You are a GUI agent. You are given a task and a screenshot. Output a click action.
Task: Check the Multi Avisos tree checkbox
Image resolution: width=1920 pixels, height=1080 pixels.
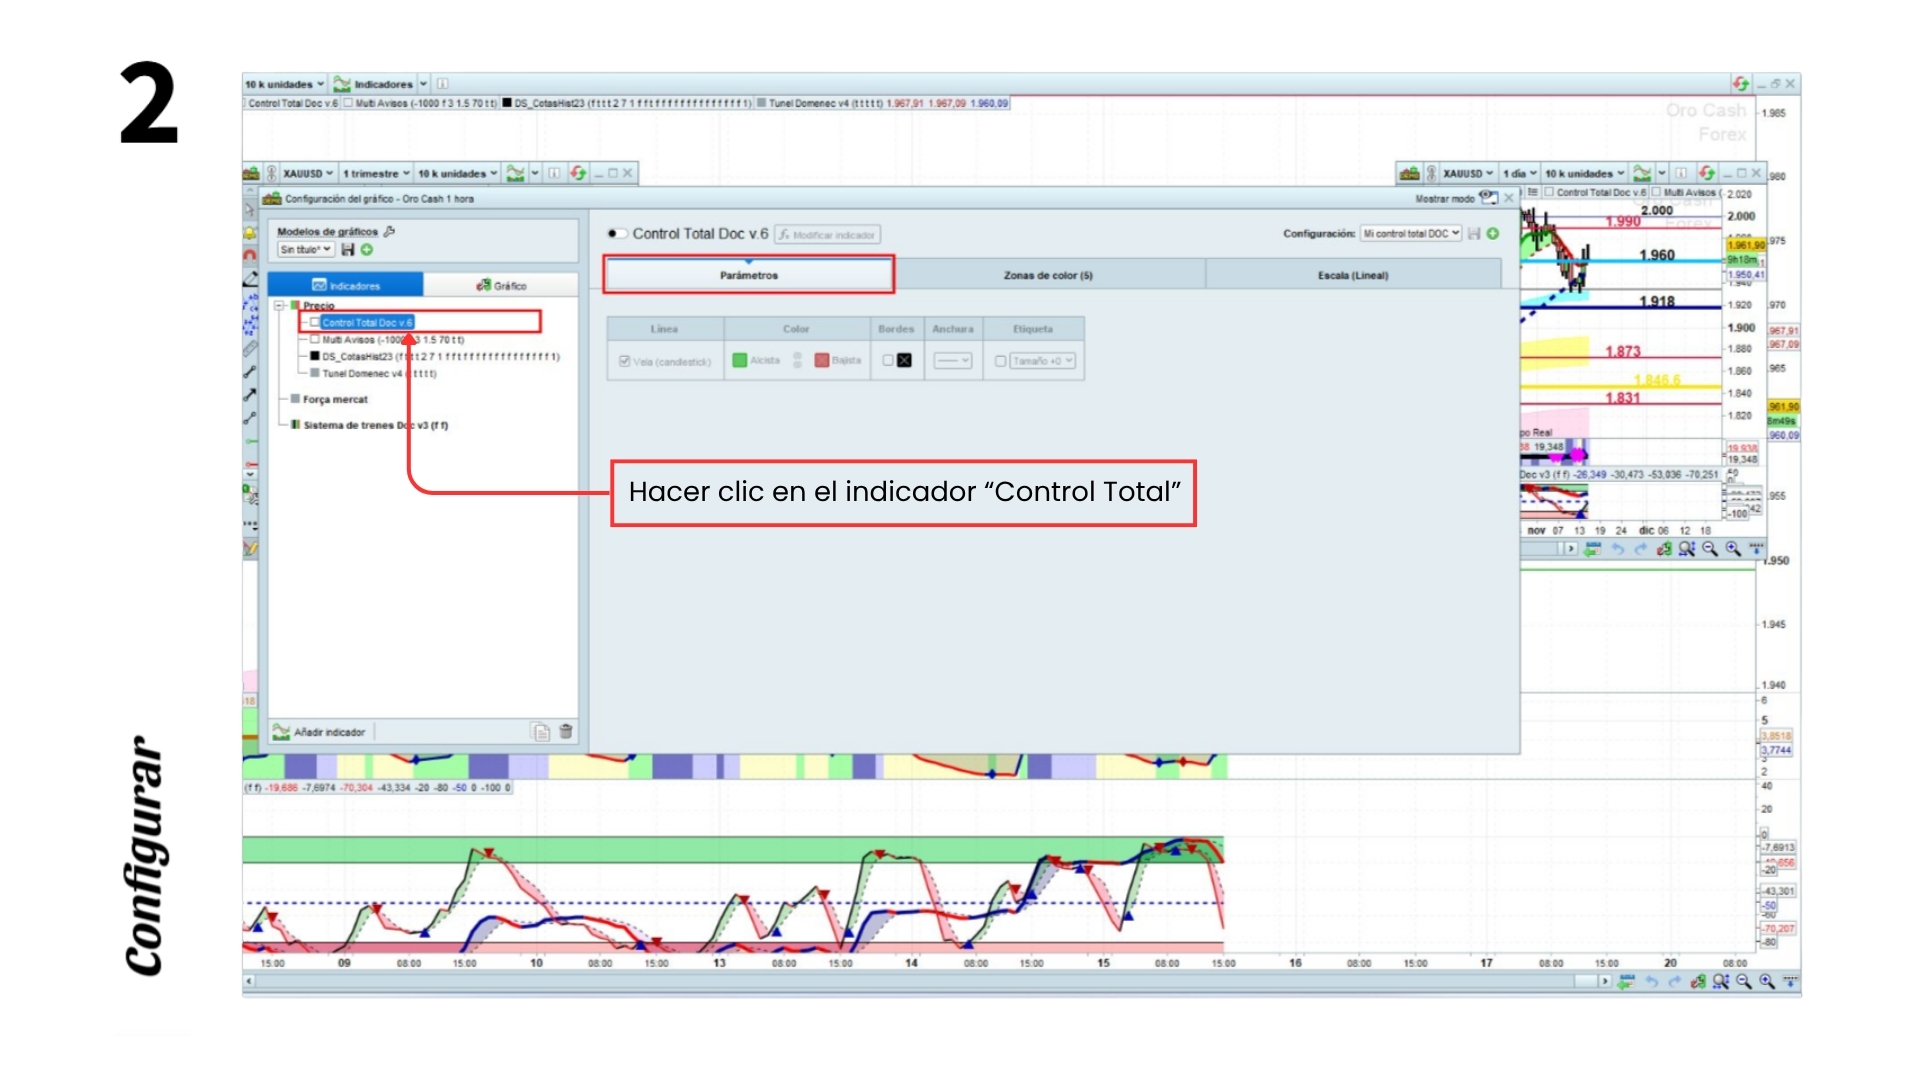click(315, 339)
